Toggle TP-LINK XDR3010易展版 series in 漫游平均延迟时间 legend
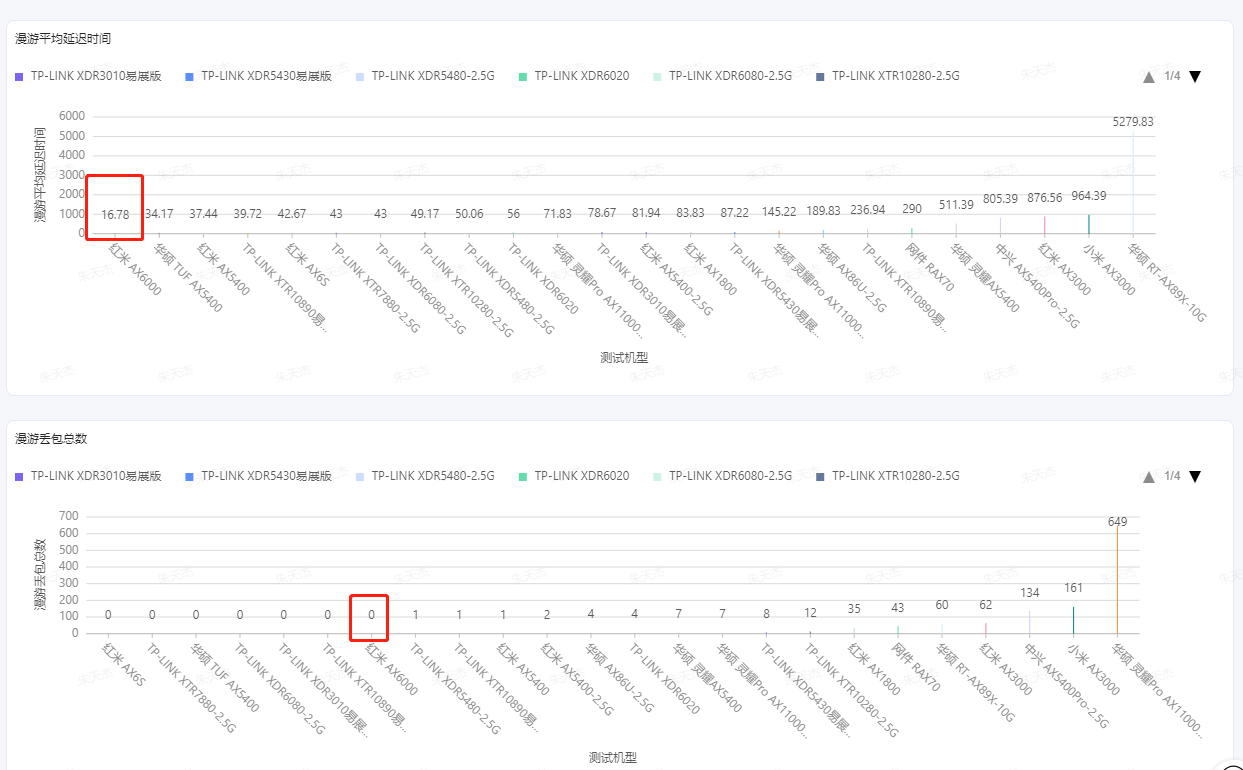 coord(88,76)
